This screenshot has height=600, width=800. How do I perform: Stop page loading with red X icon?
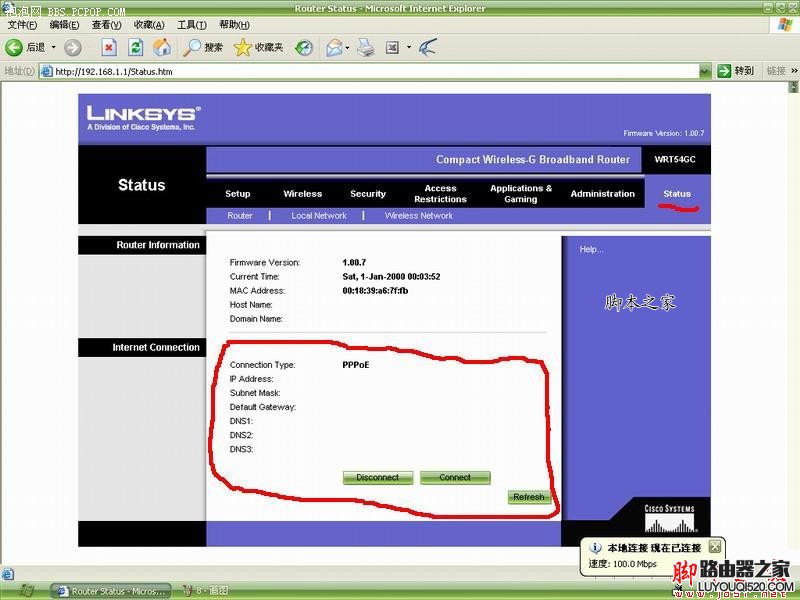click(108, 47)
